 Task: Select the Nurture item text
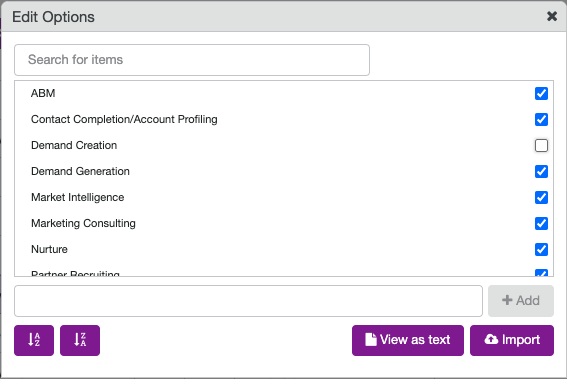[x=50, y=250]
